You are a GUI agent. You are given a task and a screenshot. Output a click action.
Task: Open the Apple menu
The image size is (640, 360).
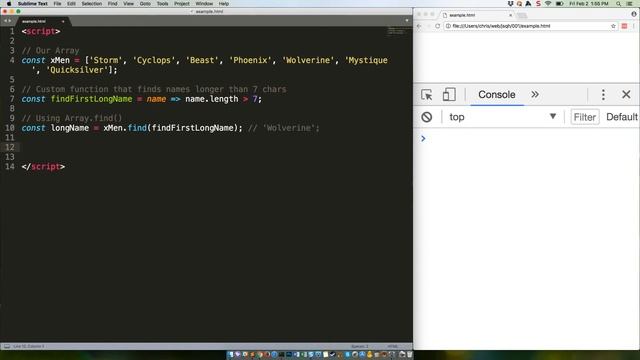pyautogui.click(x=9, y=4)
